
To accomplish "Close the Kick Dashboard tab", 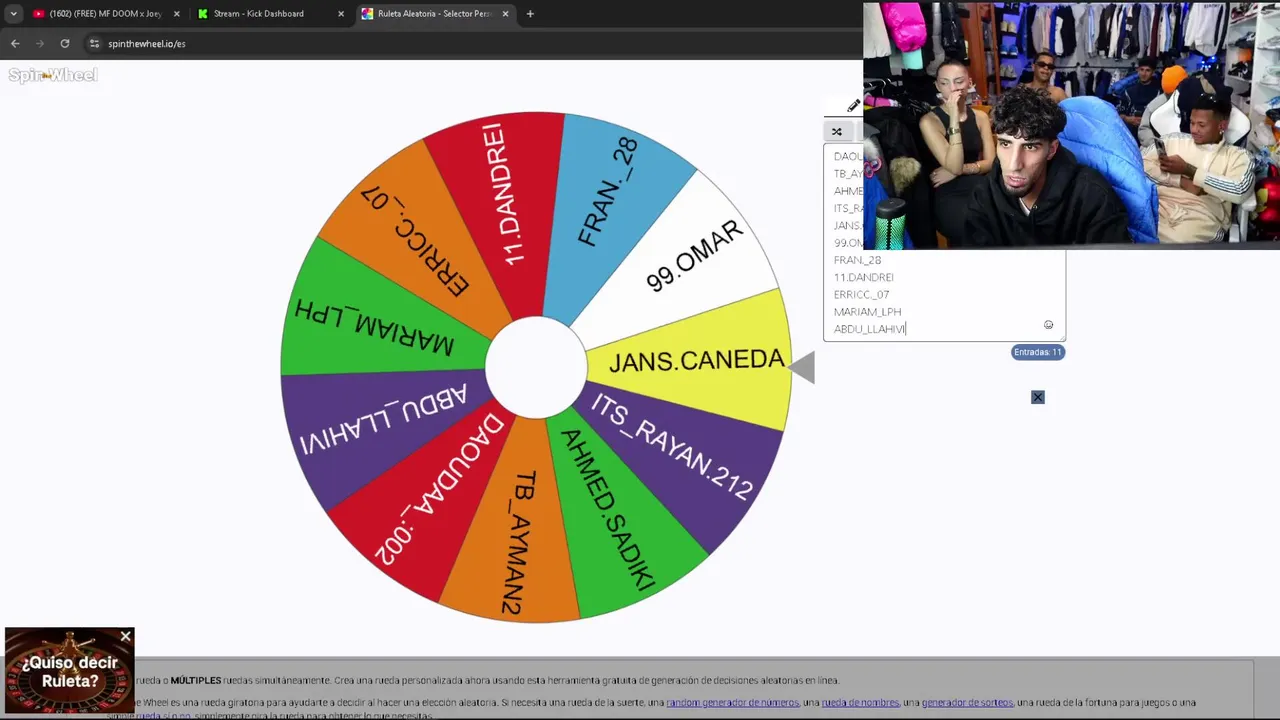I will 341,14.
